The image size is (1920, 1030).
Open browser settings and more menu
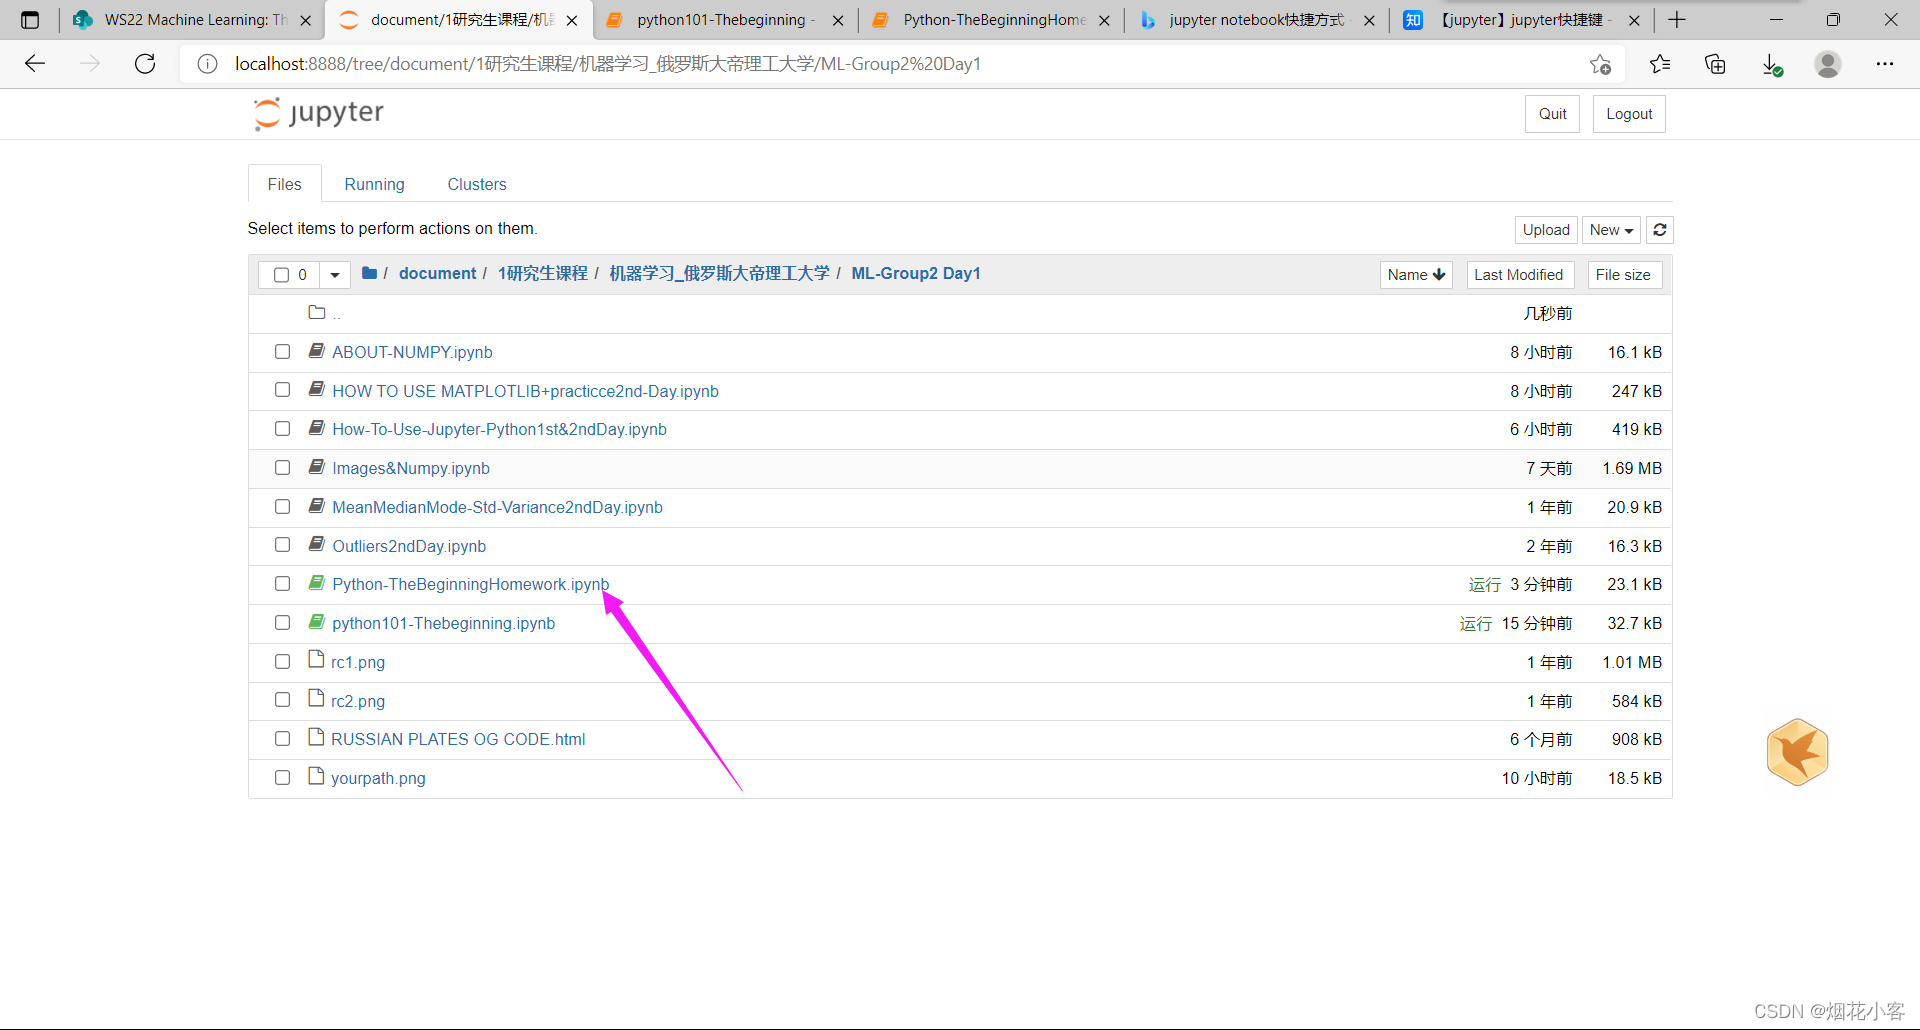(1885, 64)
